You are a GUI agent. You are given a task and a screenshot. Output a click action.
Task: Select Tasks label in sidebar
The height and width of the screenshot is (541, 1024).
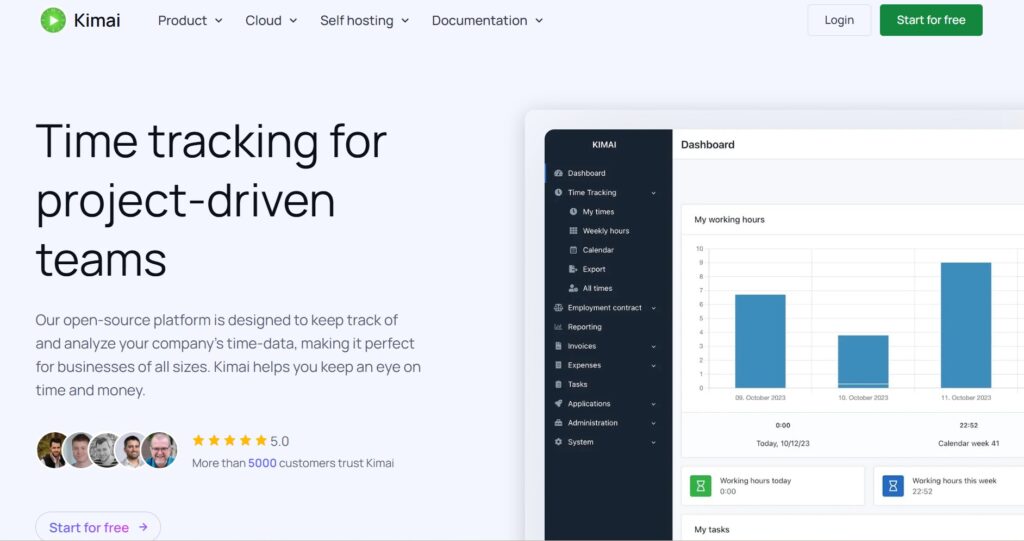point(577,384)
